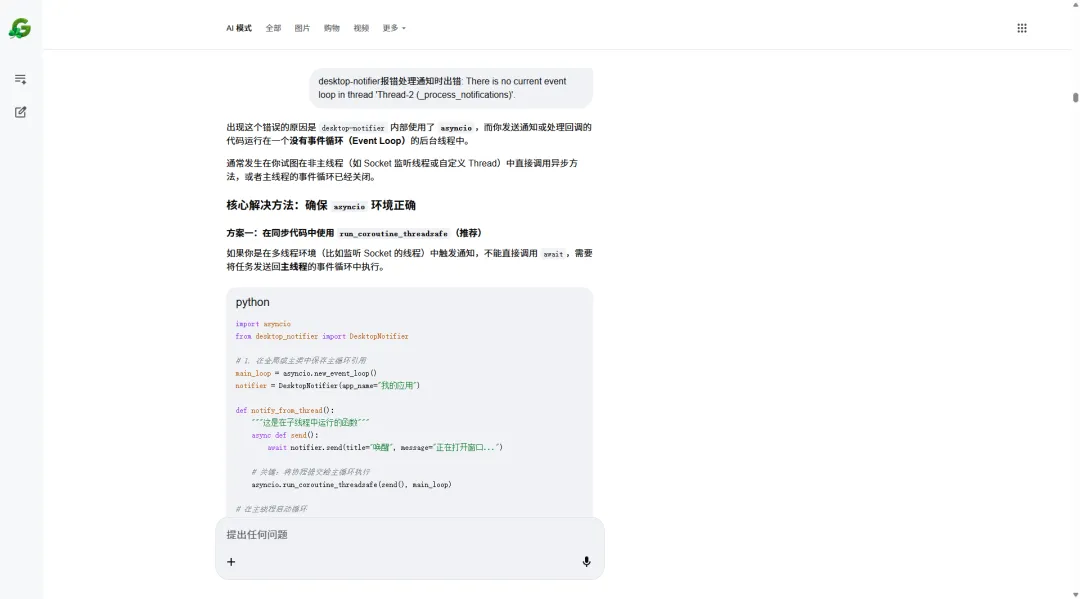The height and width of the screenshot is (599, 1080).
Task: Expand the 更多 dropdown
Action: tap(394, 28)
